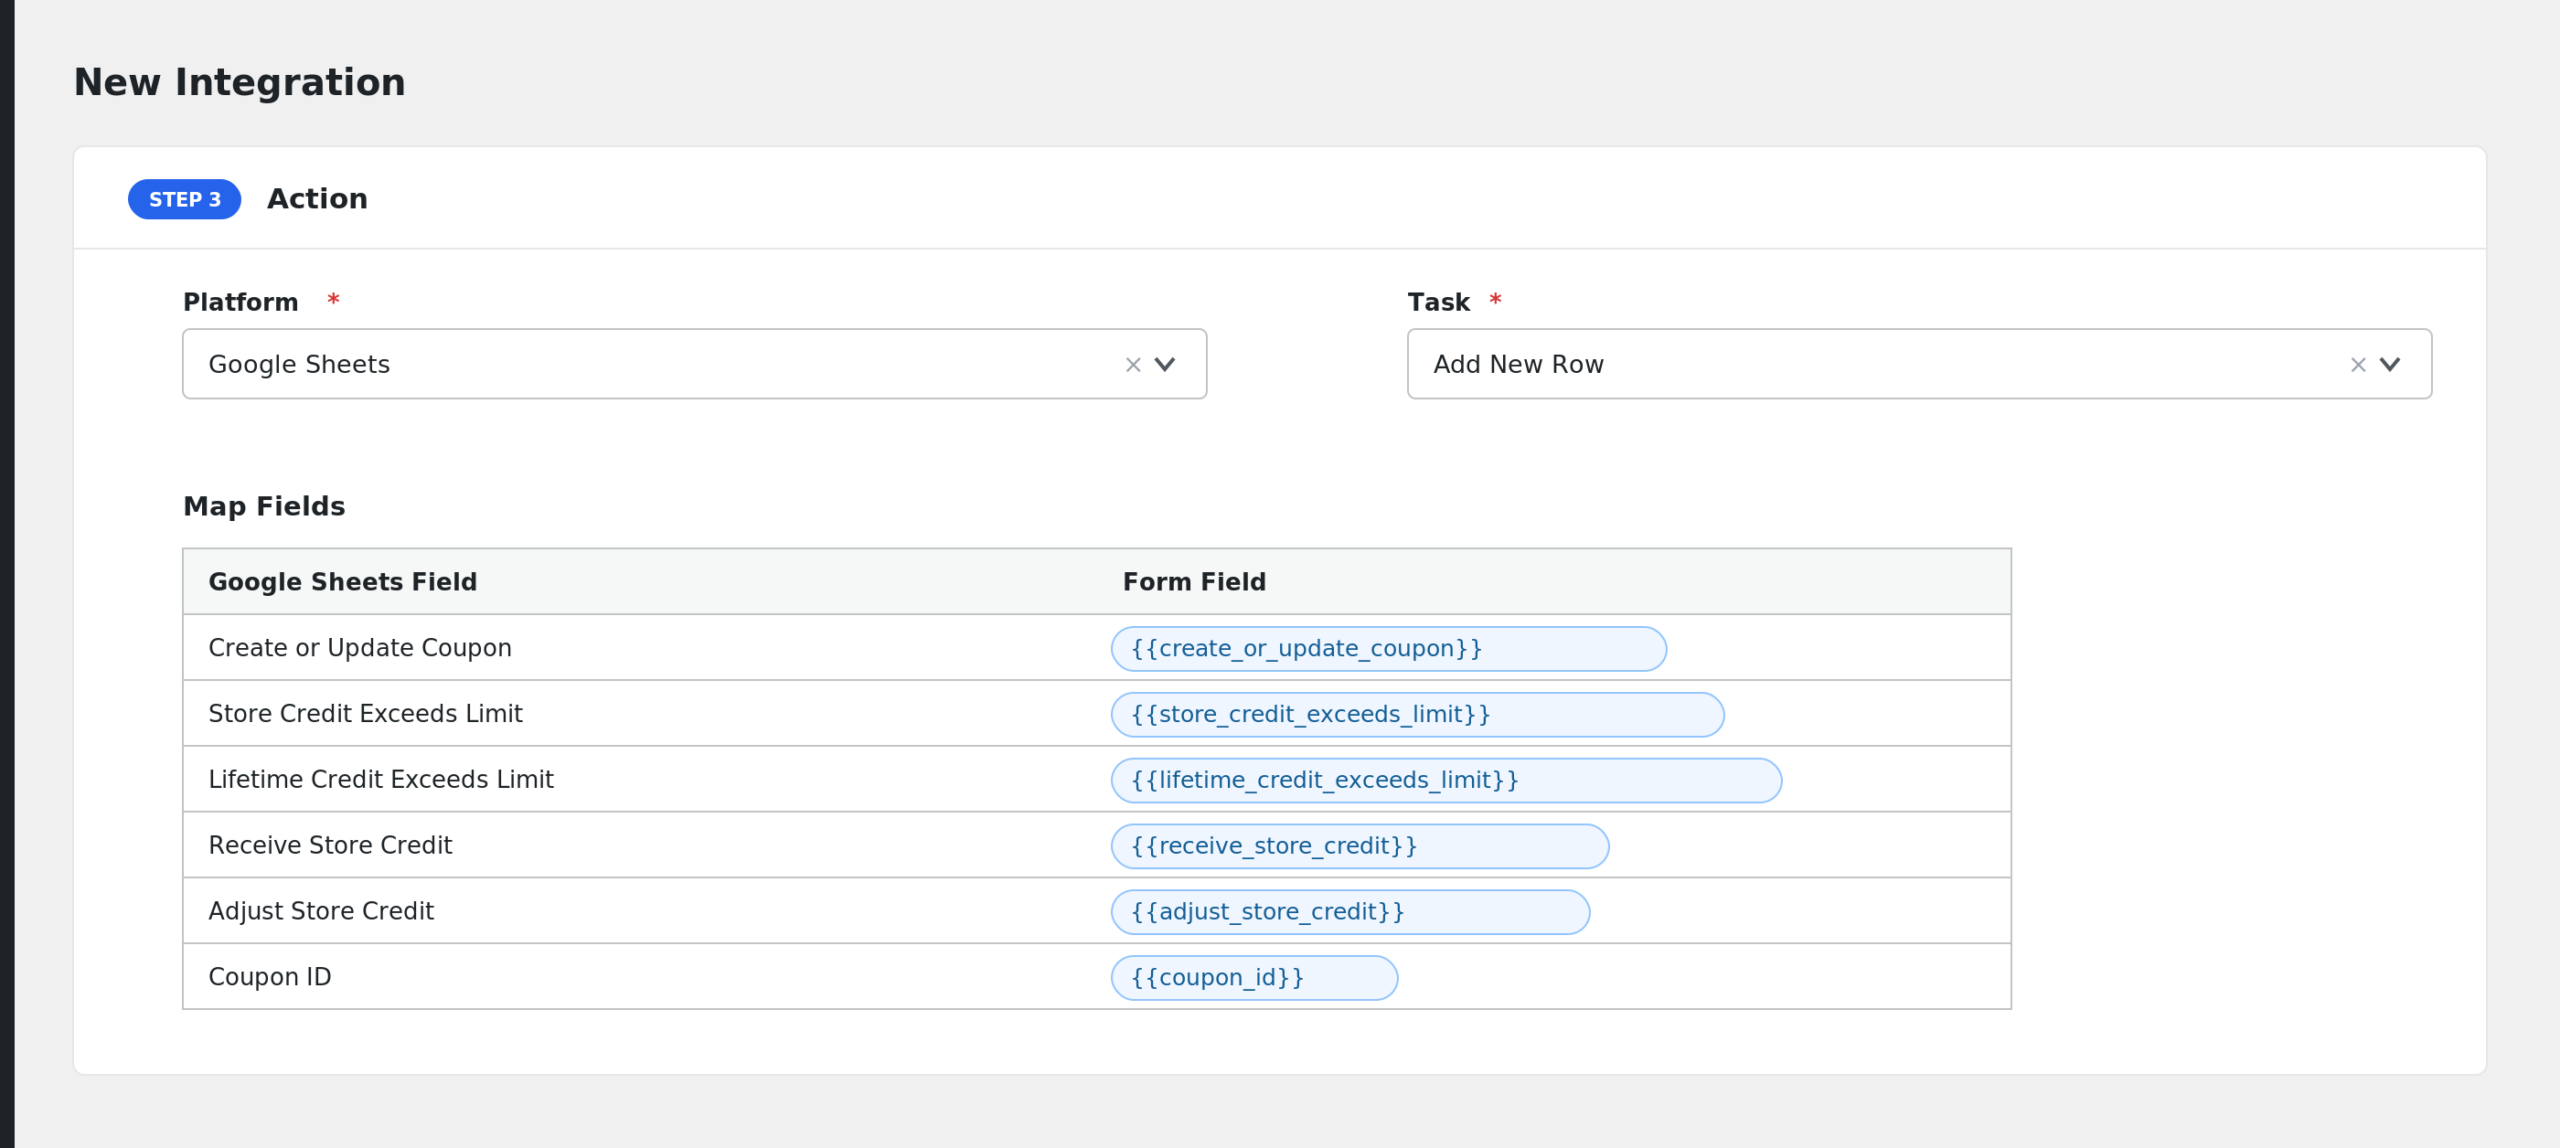Click the Form Field column header
The height and width of the screenshot is (1148, 2560).
coord(1194,582)
